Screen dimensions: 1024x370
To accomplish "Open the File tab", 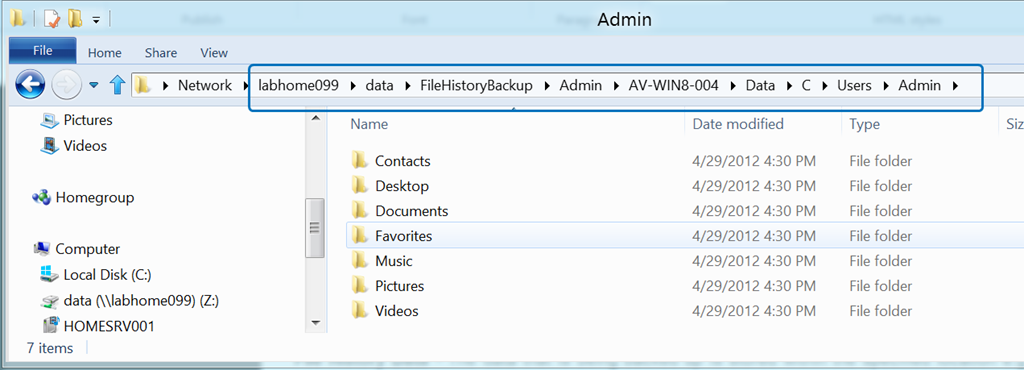I will click(42, 51).
